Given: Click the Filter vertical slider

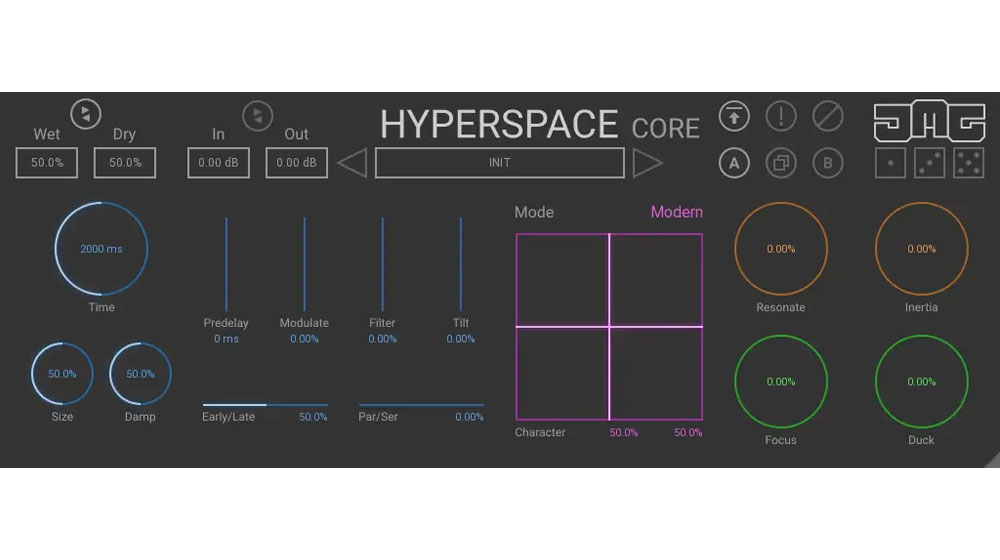Looking at the screenshot, I should coord(383,264).
